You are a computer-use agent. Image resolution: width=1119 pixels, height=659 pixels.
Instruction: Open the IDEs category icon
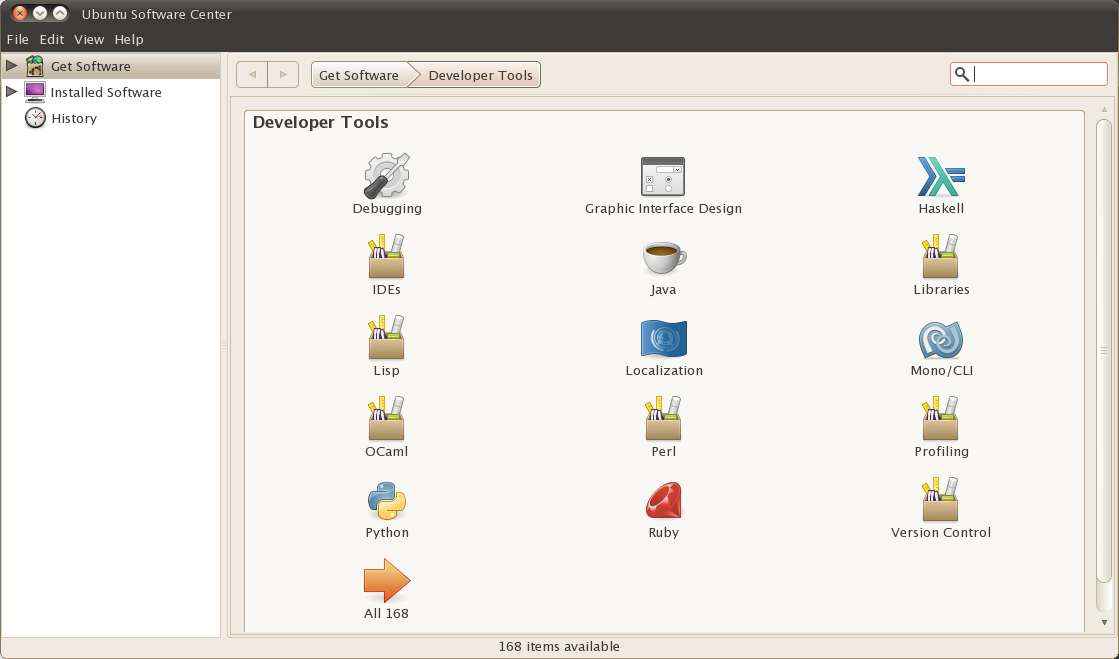386,256
